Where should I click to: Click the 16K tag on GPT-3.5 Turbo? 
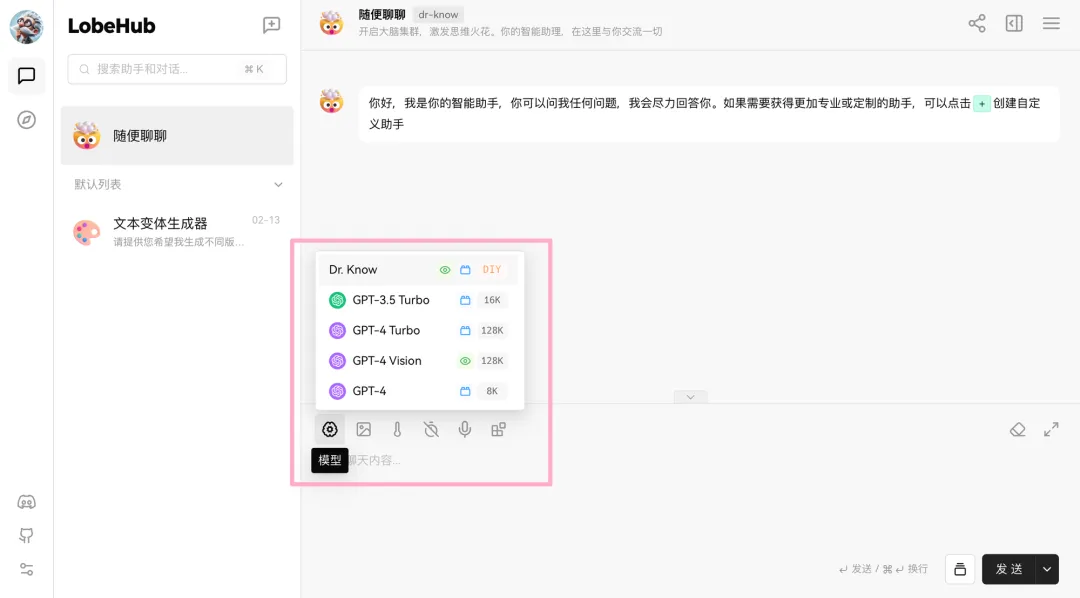(x=492, y=300)
